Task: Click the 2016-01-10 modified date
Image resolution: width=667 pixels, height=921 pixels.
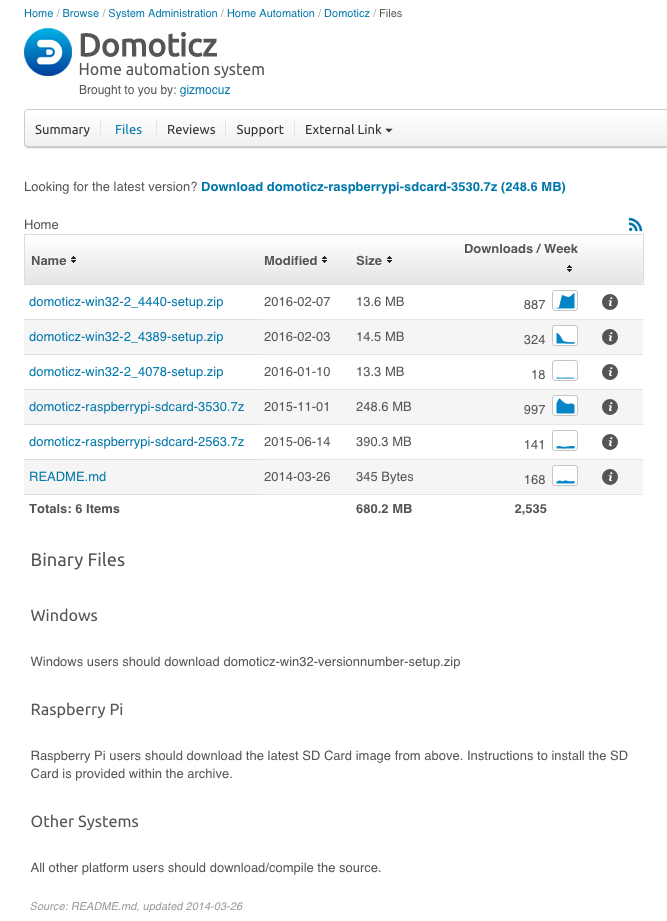Action: coord(297,371)
